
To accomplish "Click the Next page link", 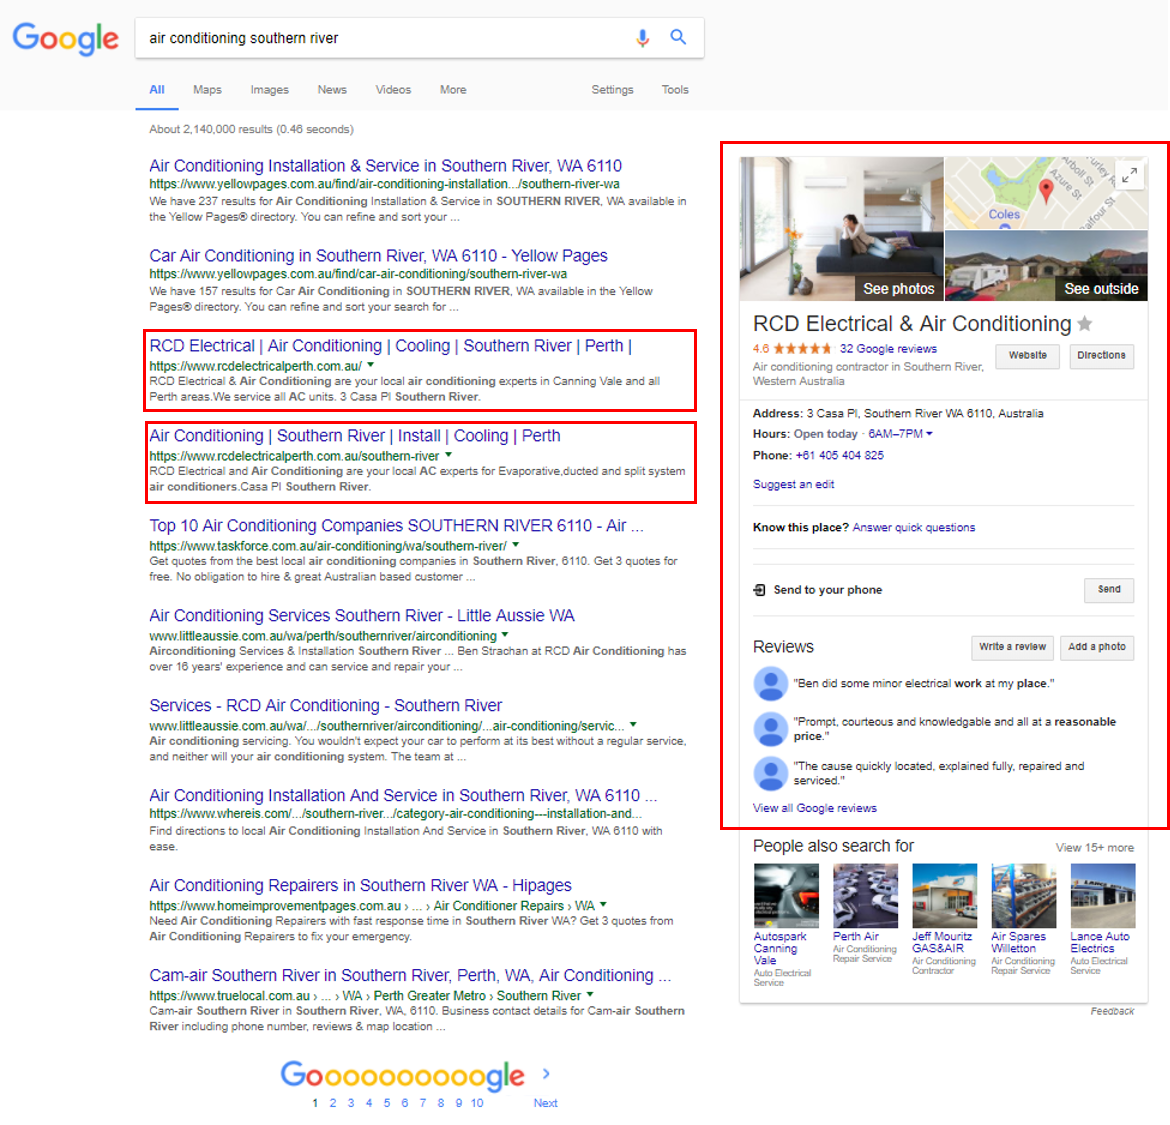I will point(545,1103).
